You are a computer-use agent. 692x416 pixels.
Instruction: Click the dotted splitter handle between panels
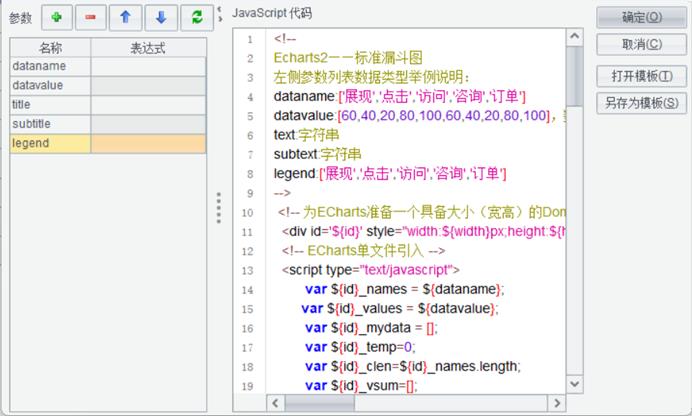click(x=219, y=209)
